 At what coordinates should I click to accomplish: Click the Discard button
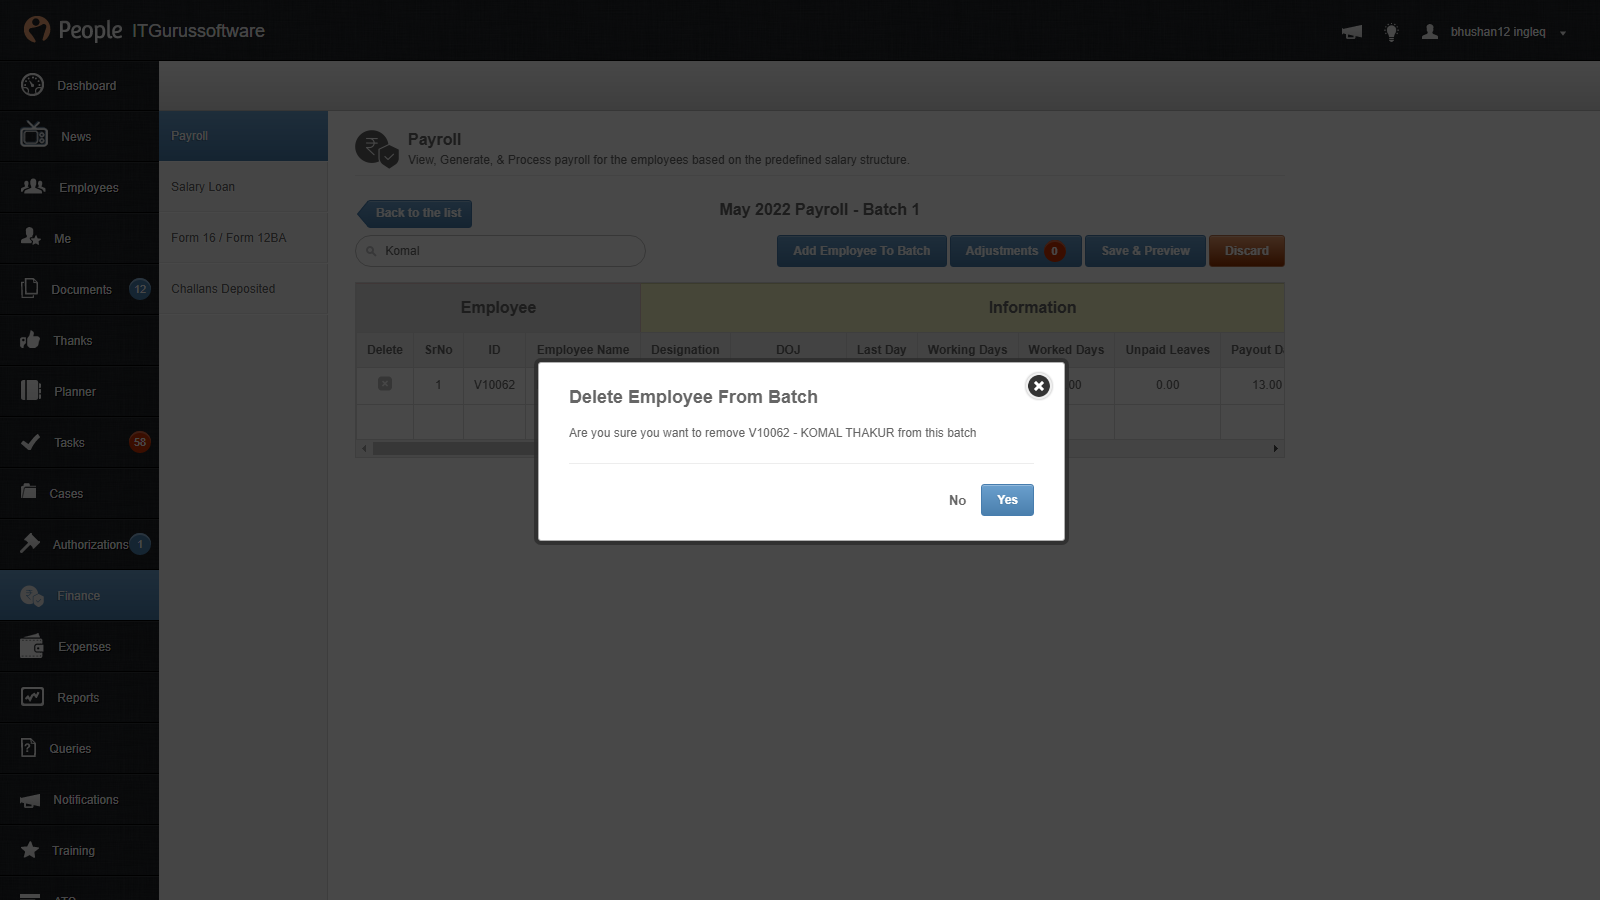coord(1247,251)
